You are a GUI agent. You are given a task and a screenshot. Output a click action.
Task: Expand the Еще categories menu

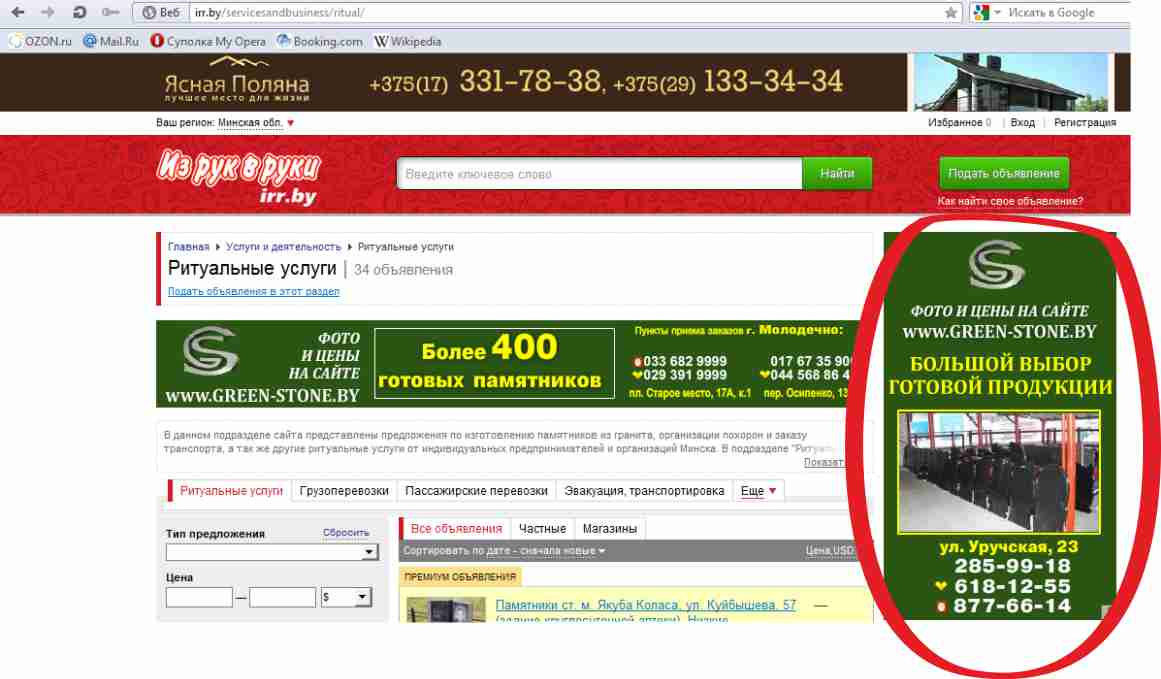point(758,491)
